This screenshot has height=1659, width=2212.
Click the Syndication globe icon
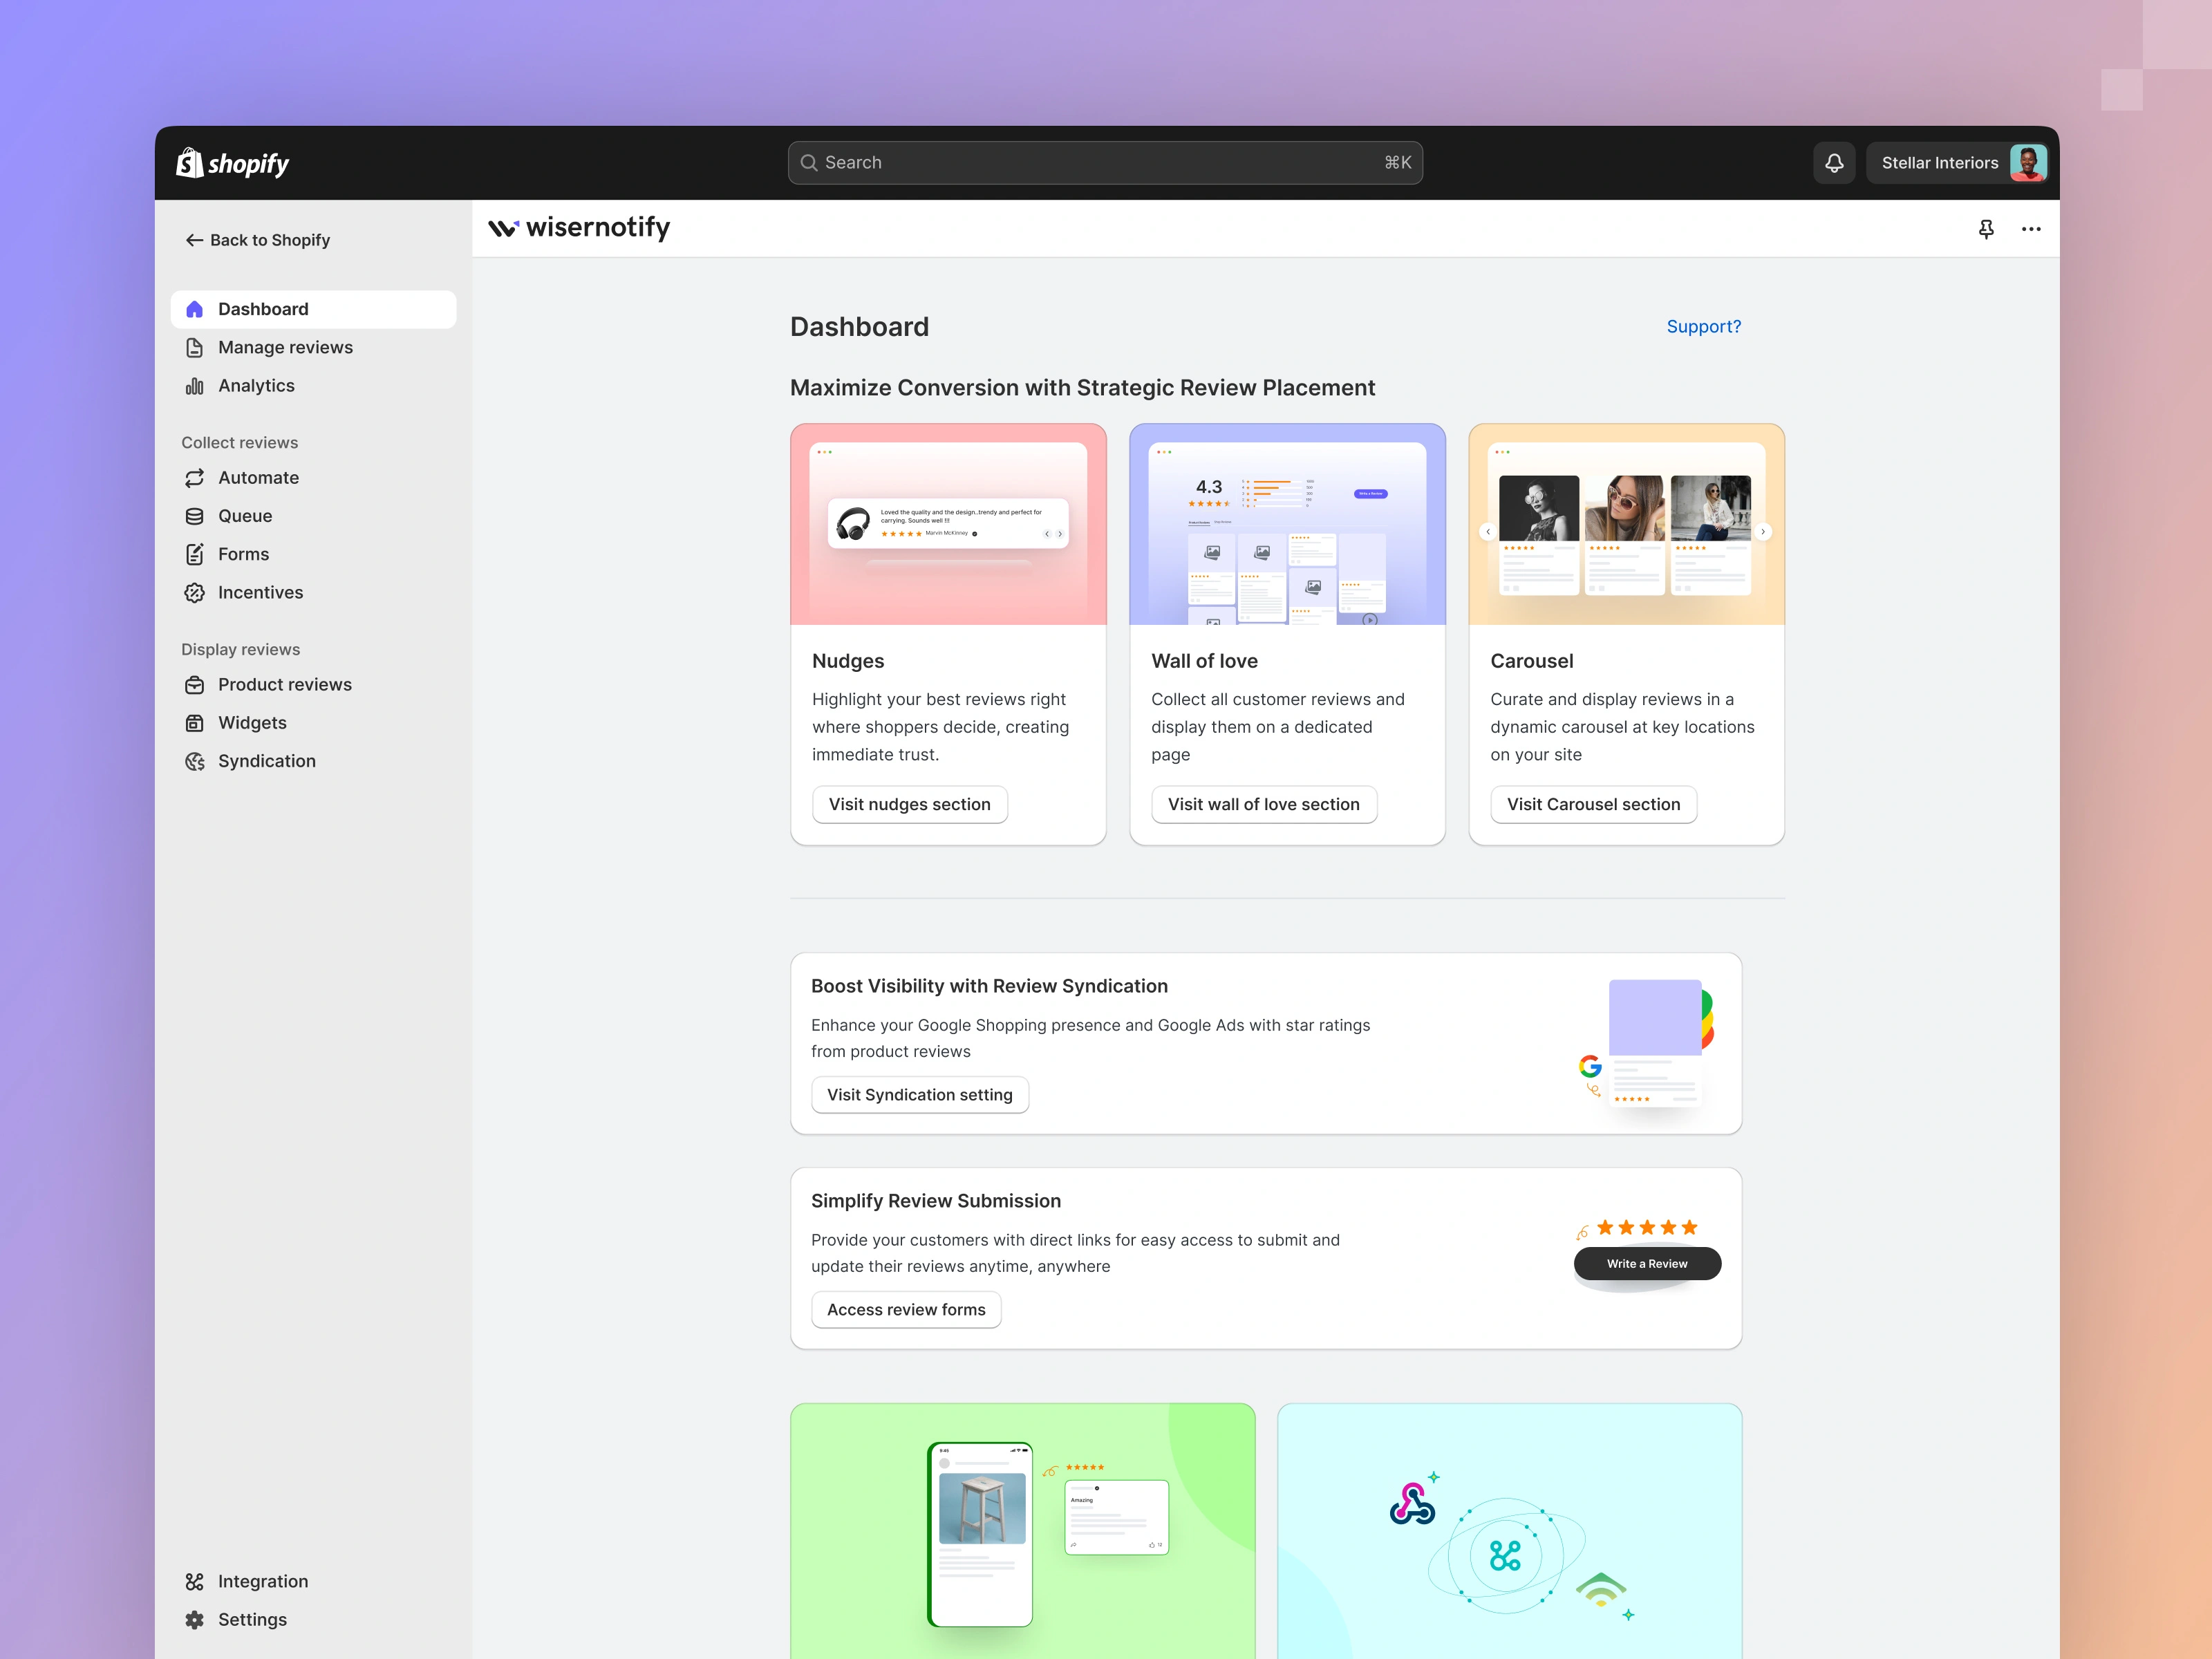(195, 761)
